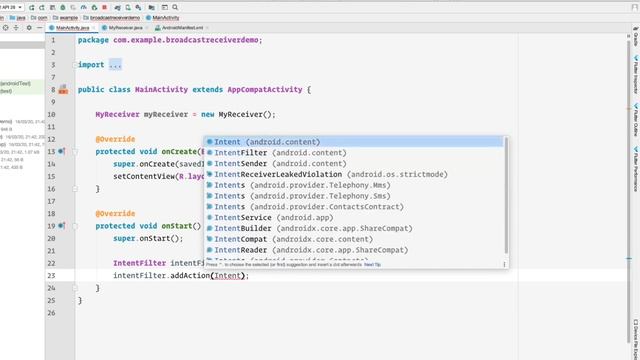The width and height of the screenshot is (640, 360).
Task: Click the gutter icon on line 8
Action: click(x=63, y=89)
